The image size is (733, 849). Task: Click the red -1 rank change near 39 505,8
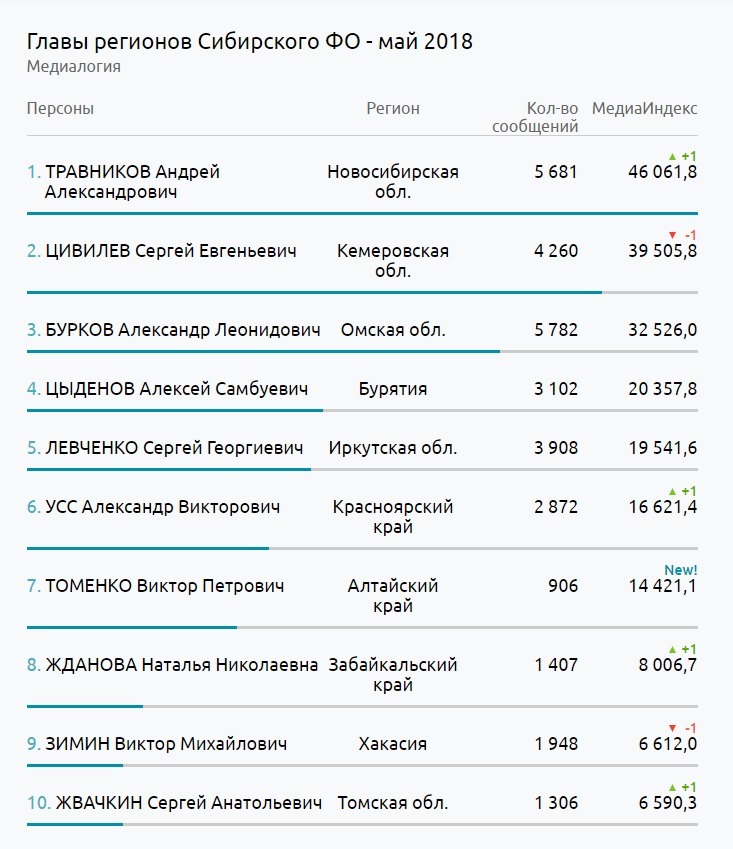click(x=690, y=236)
